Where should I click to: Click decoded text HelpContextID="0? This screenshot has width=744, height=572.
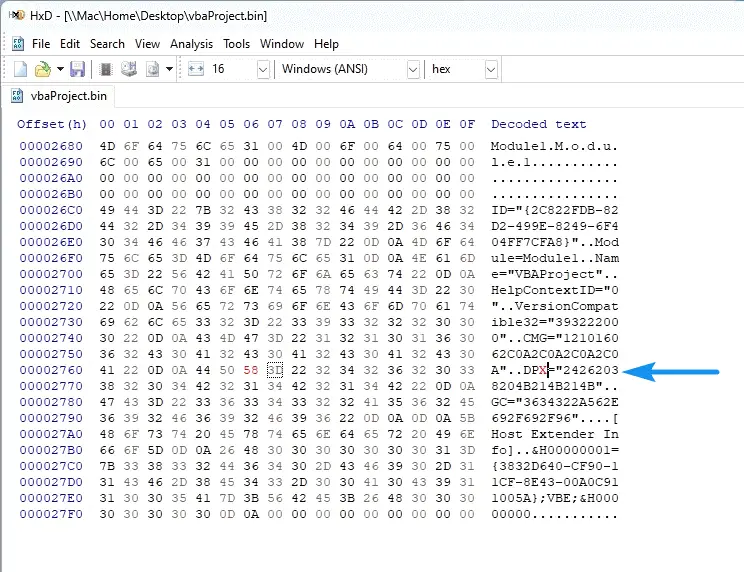coord(555,290)
